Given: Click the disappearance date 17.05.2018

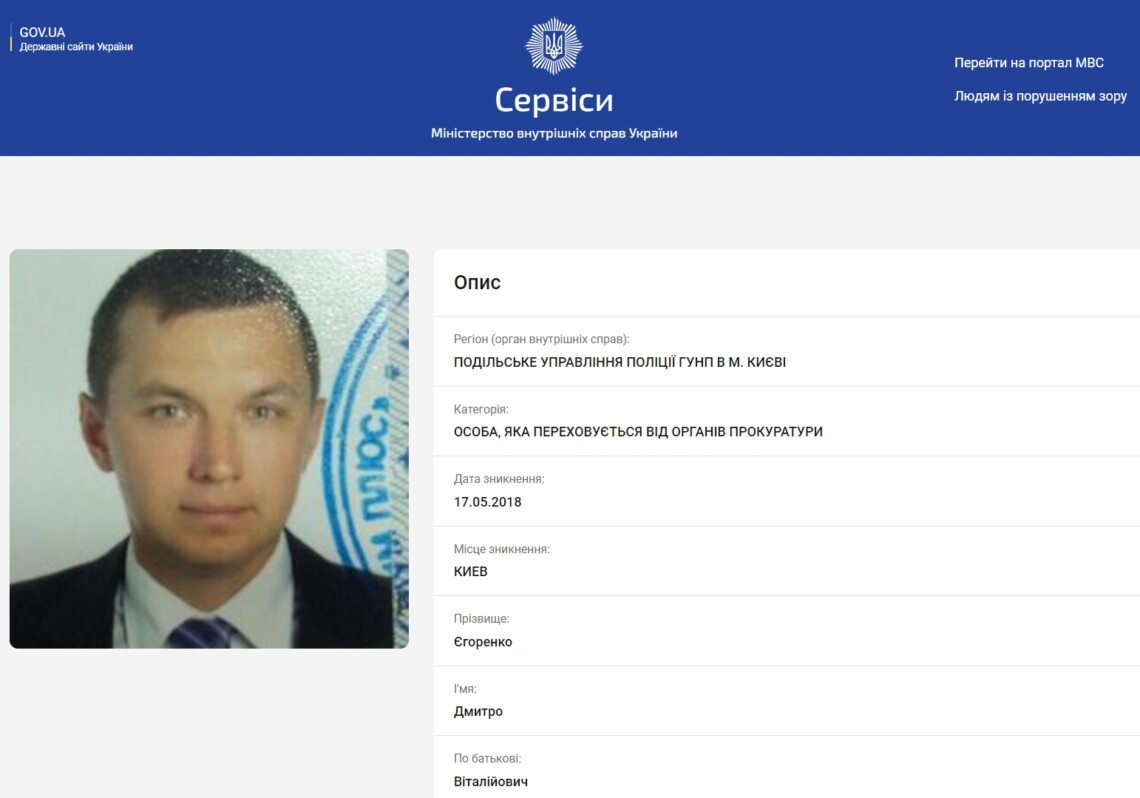Looking at the screenshot, I should 487,502.
